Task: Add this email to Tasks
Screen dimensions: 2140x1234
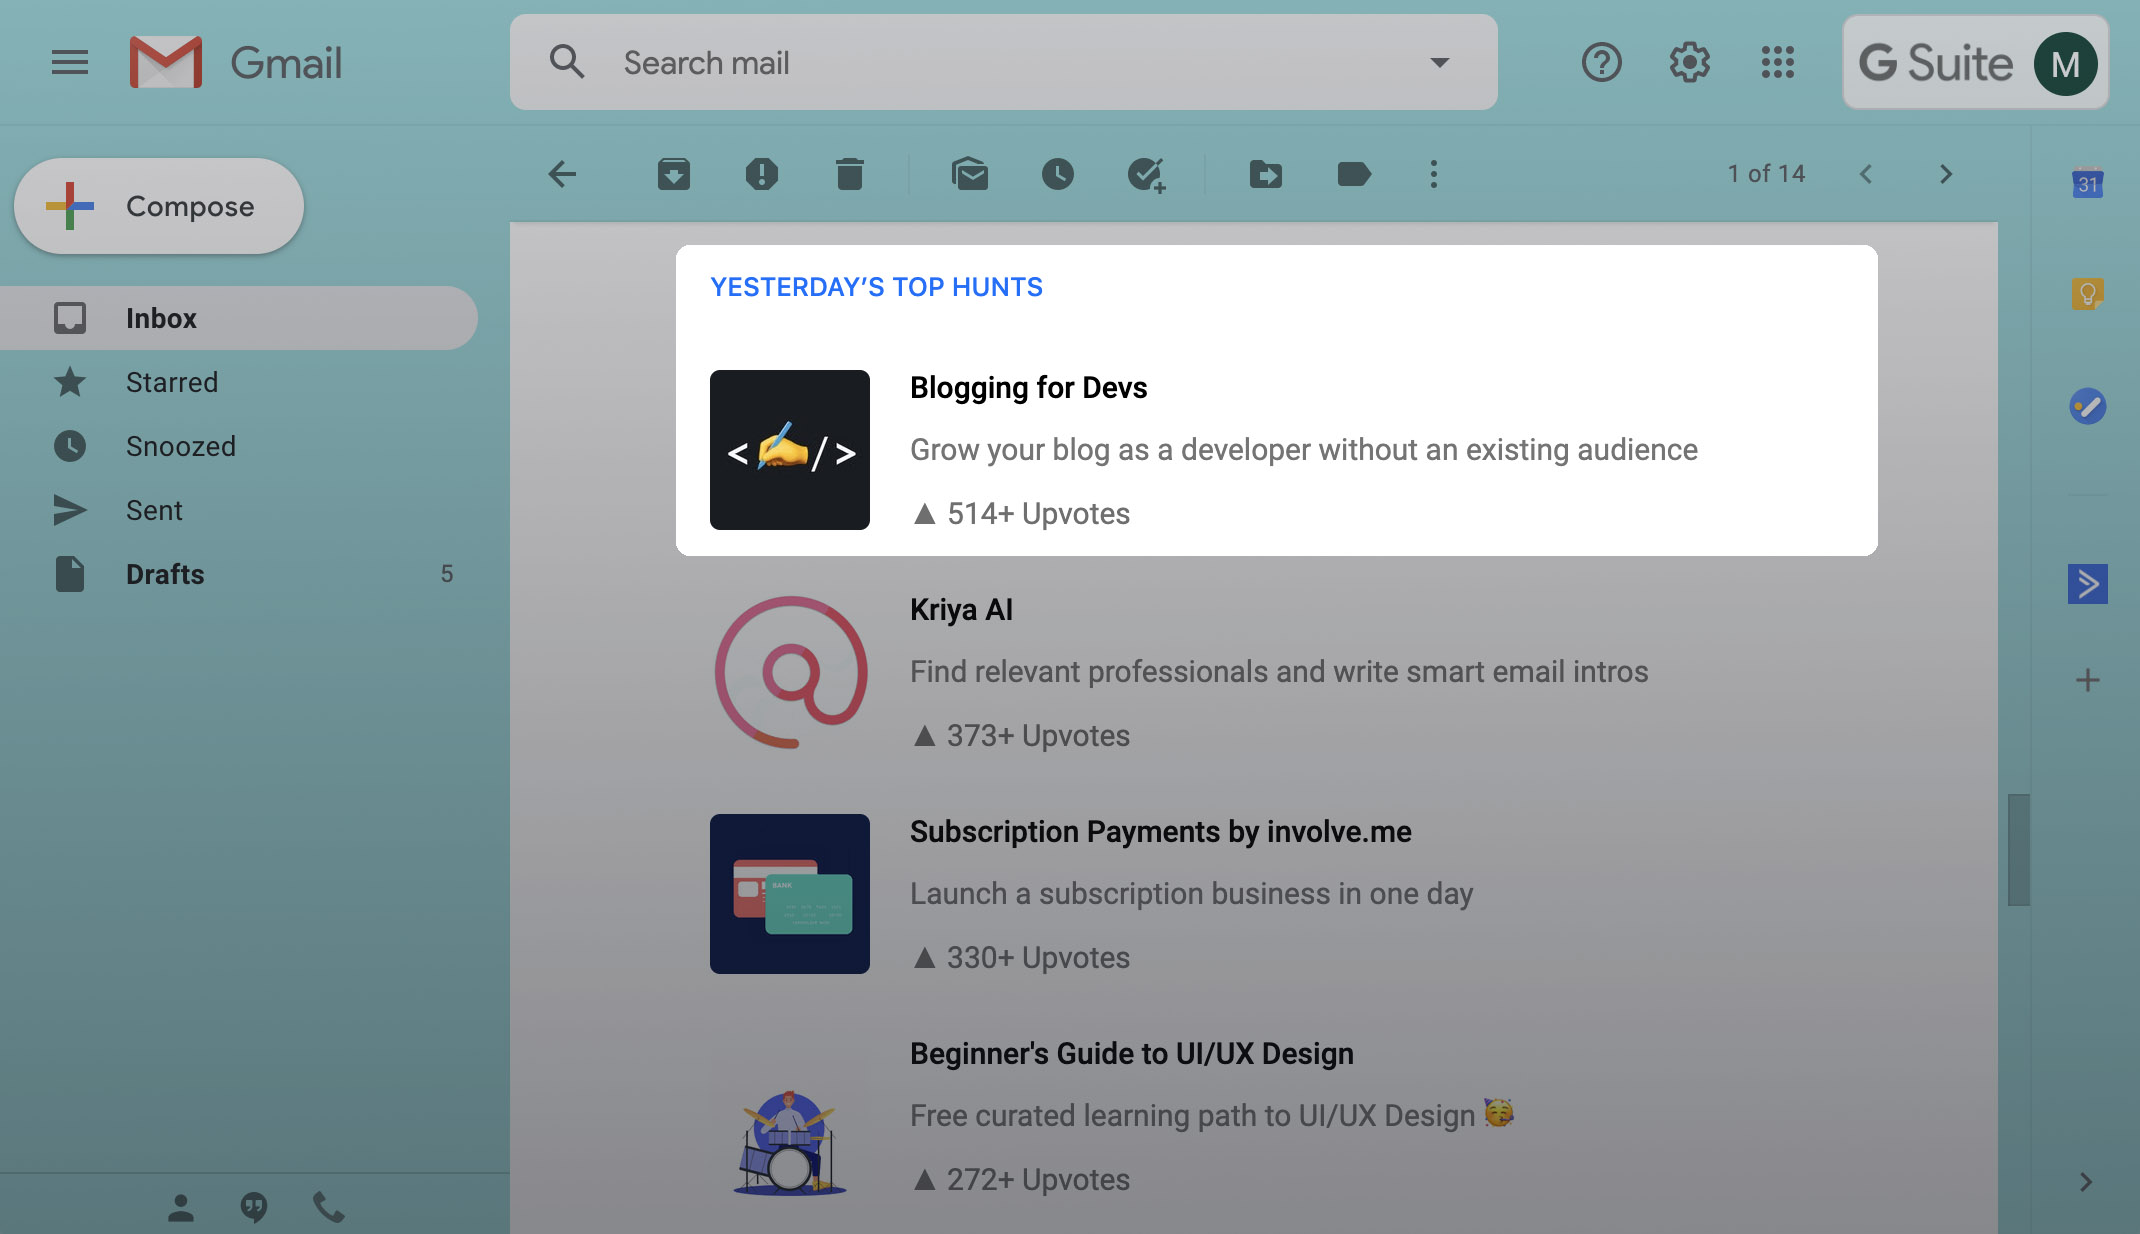Action: click(x=1146, y=175)
